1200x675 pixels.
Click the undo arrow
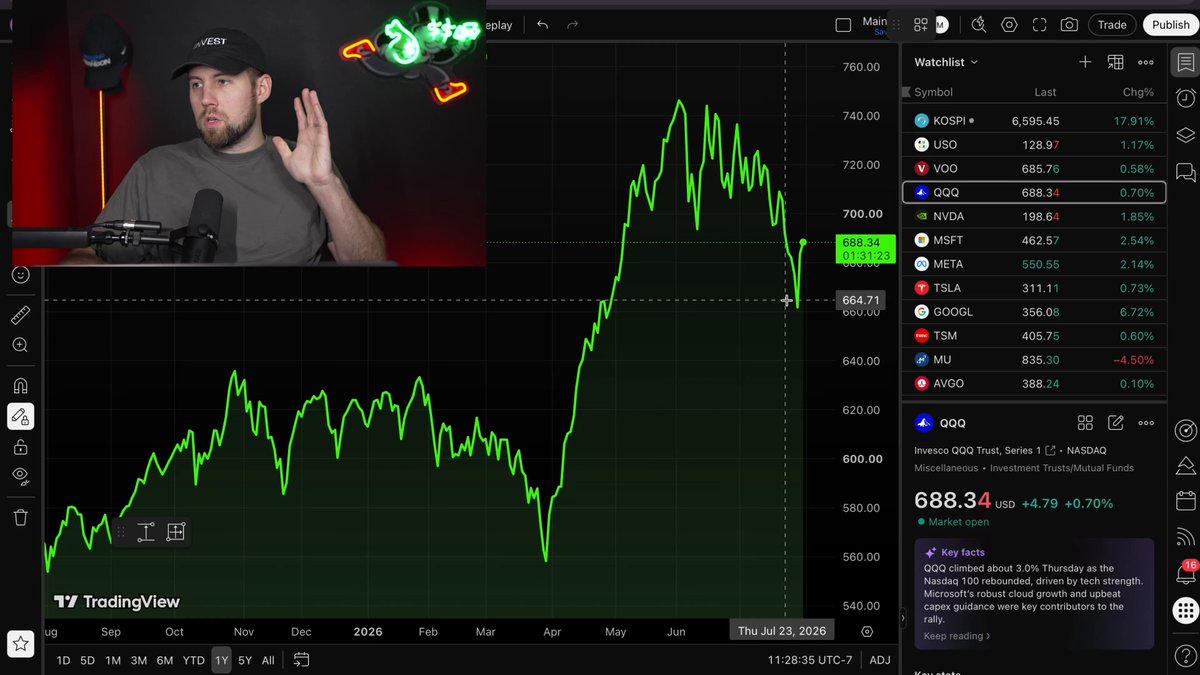(542, 25)
